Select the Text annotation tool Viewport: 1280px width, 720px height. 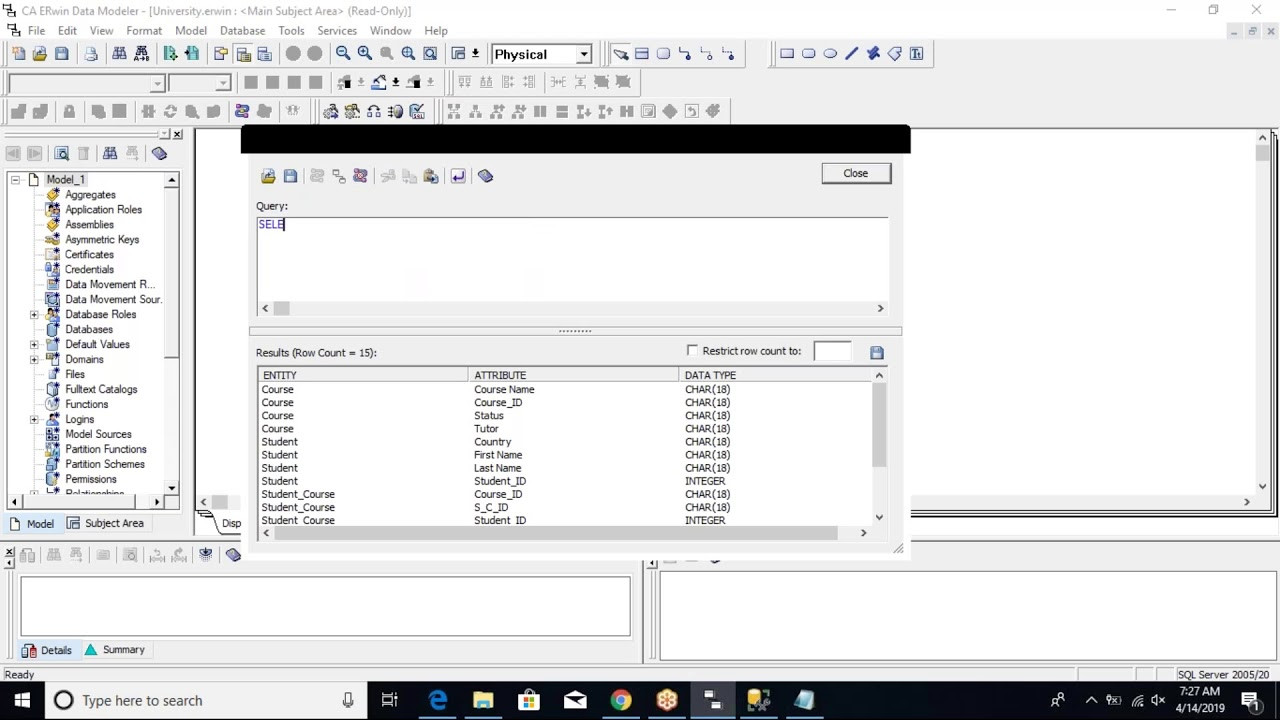coord(916,54)
